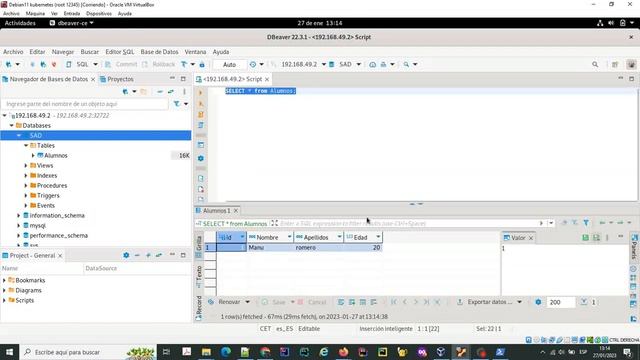Open Firefox from the Windows taskbar
This screenshot has width=640, height=360.
click(x=343, y=352)
